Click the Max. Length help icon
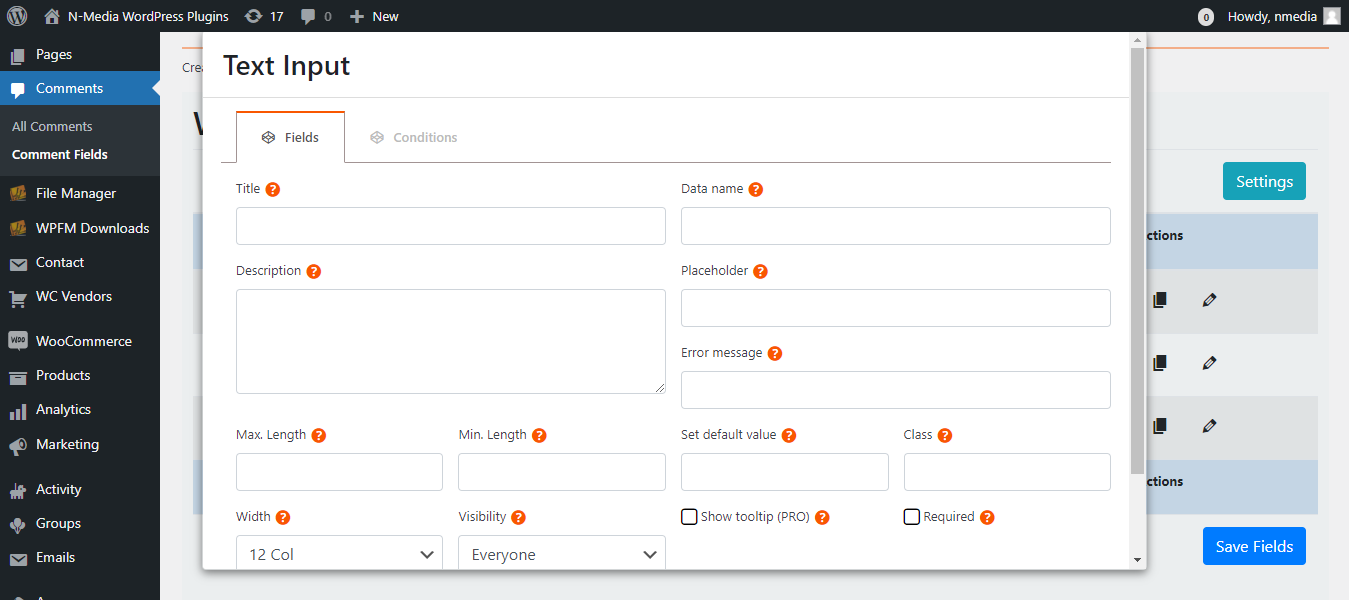This screenshot has width=1349, height=600. pos(319,435)
